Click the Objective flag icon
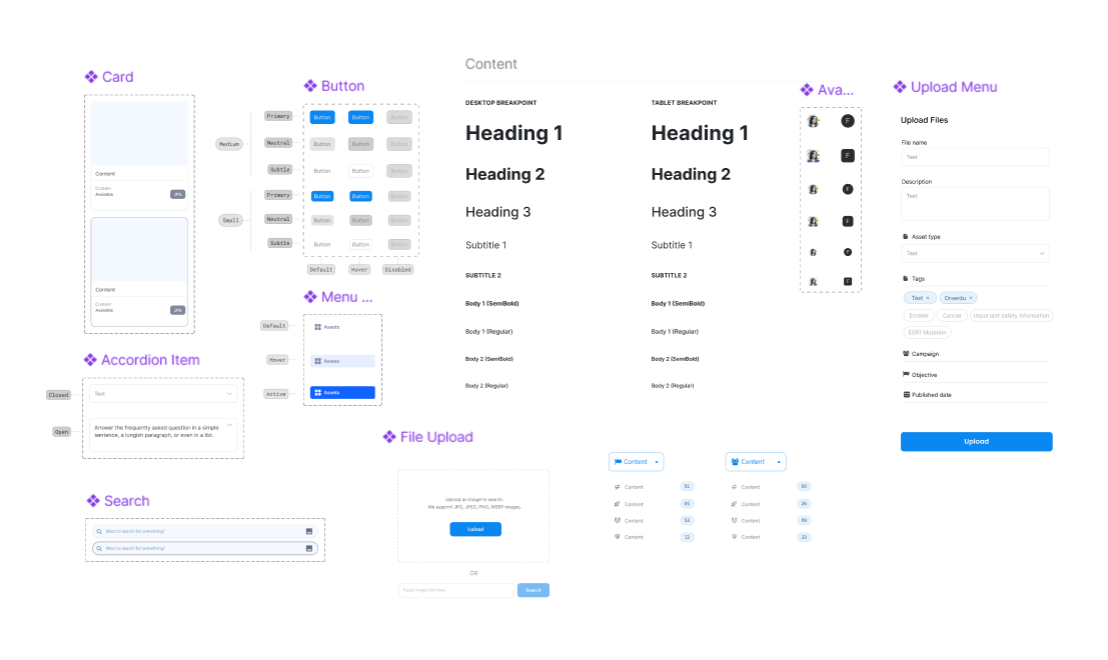Viewport: 1108px width, 660px height. click(x=906, y=374)
